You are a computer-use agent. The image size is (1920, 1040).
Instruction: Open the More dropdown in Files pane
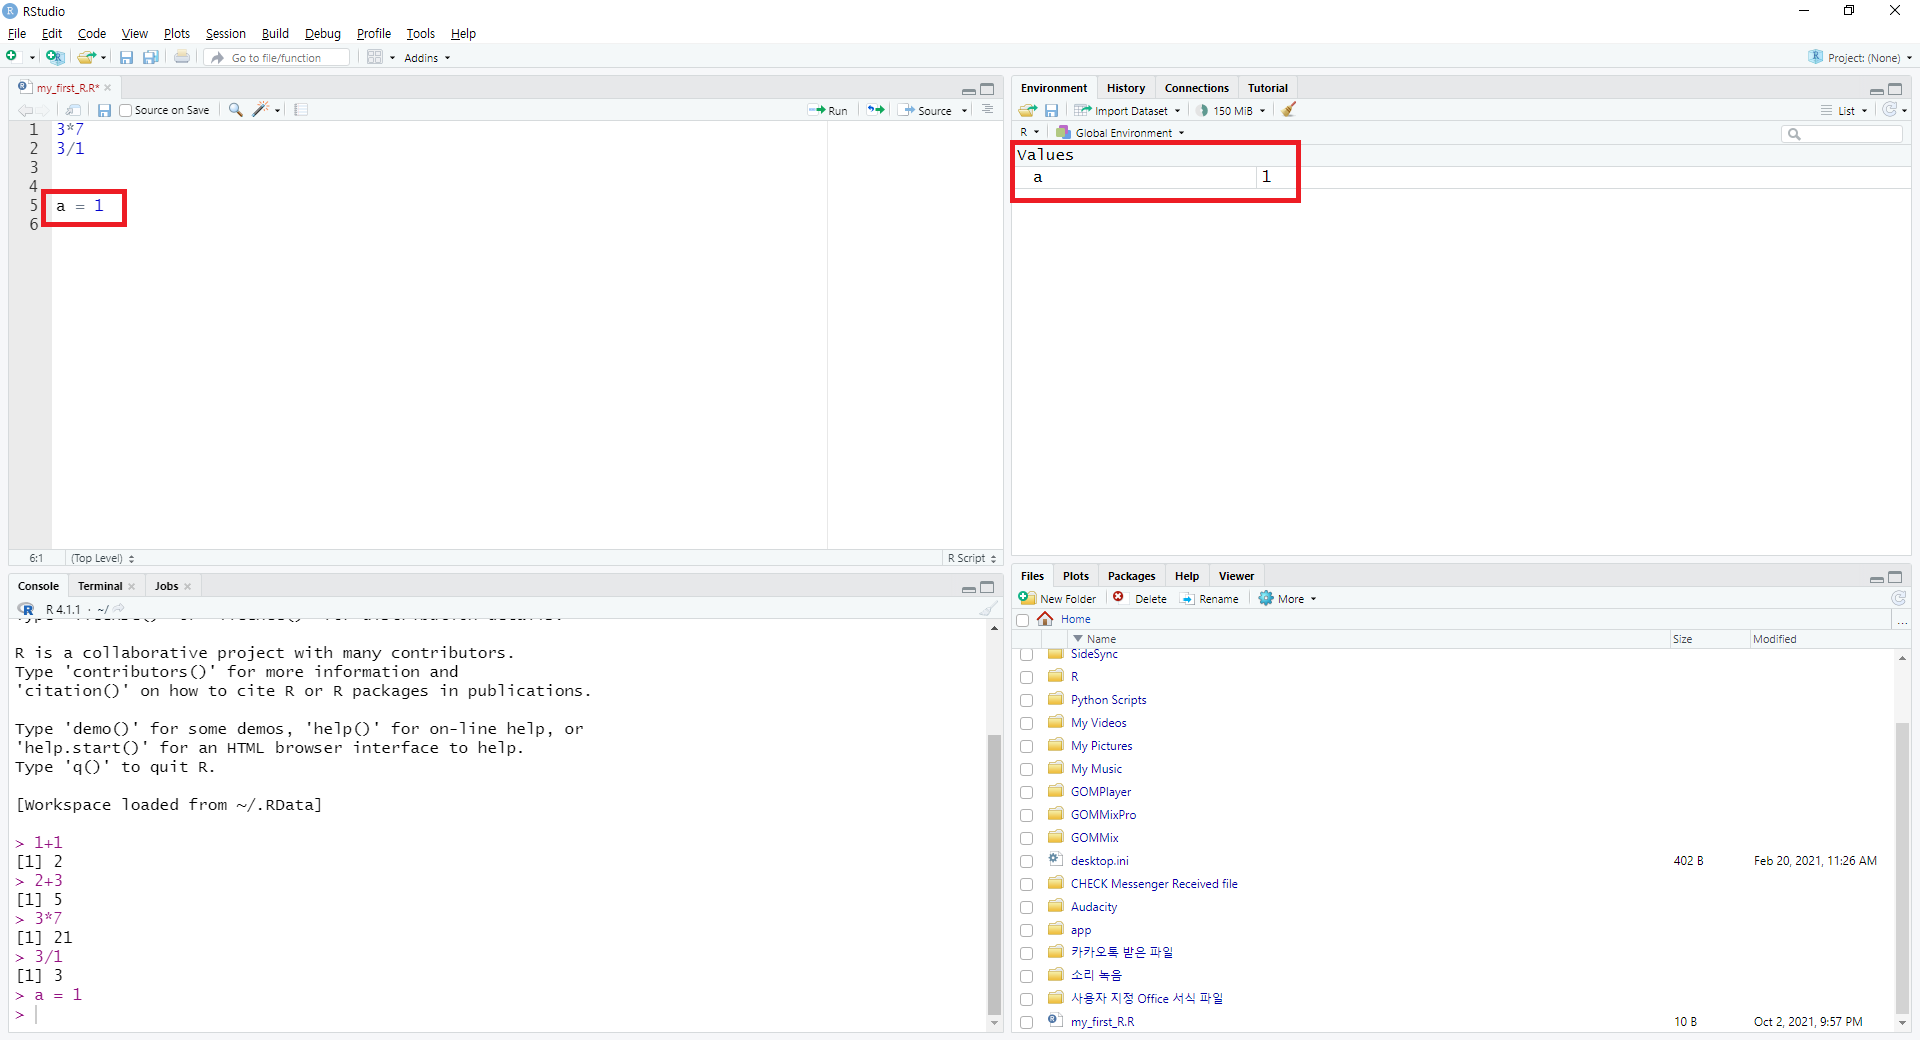click(1288, 599)
